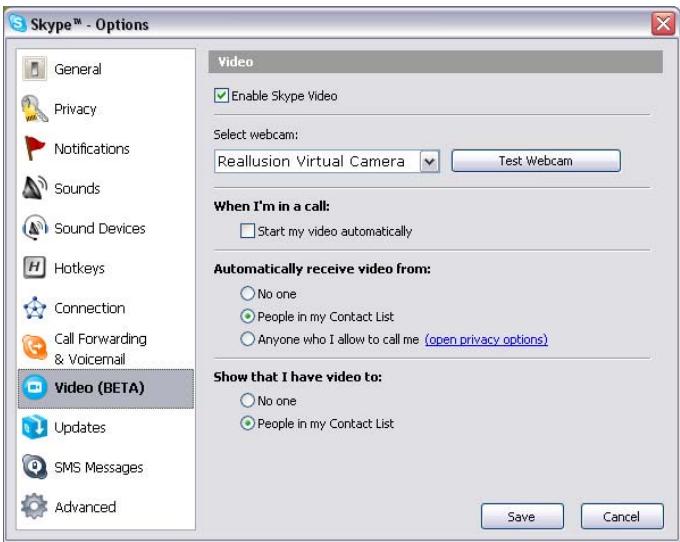Click the Notifications red flag icon

point(34,148)
